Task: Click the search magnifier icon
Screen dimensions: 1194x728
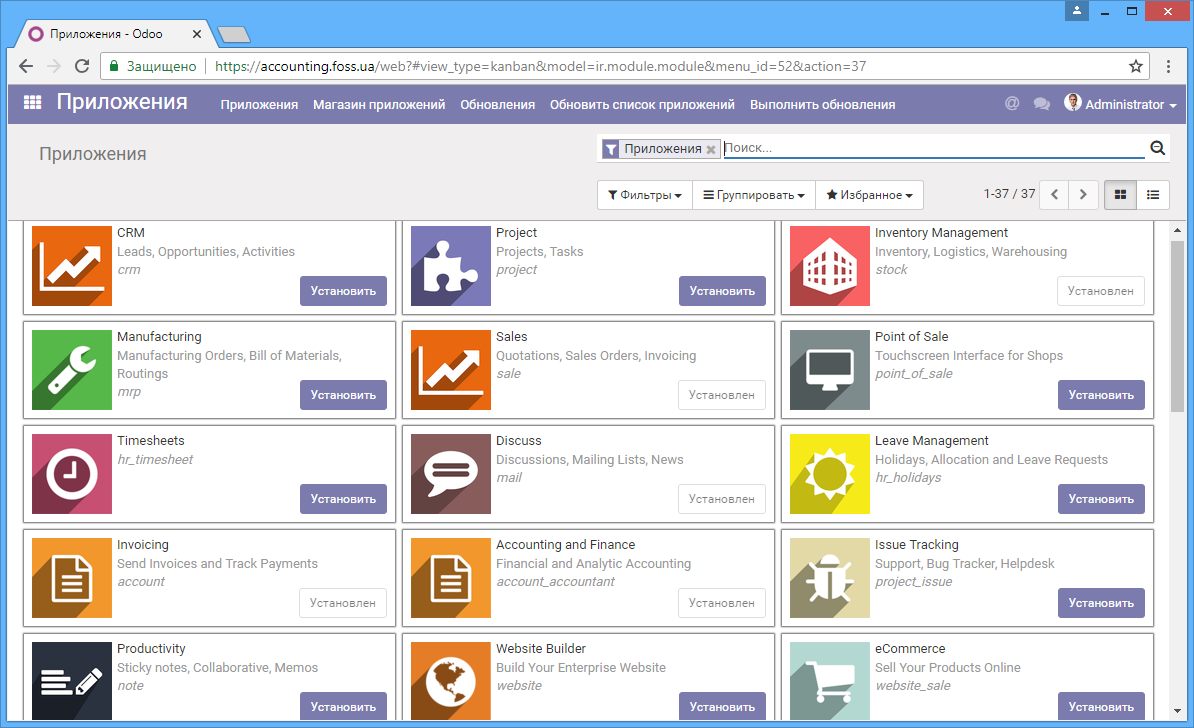Action: pyautogui.click(x=1157, y=148)
